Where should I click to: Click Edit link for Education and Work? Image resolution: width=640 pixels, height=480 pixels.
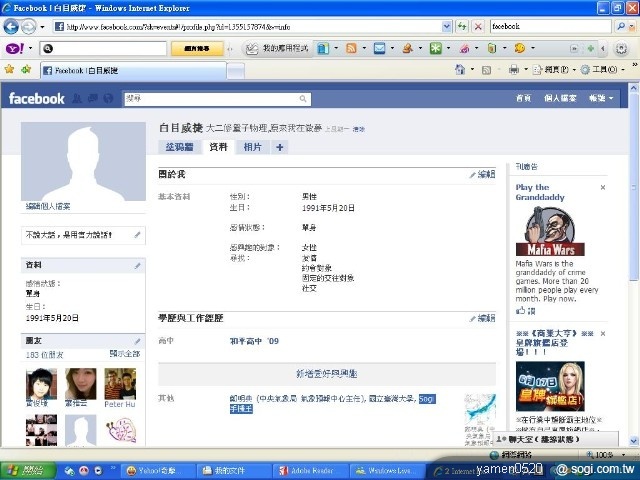[482, 318]
